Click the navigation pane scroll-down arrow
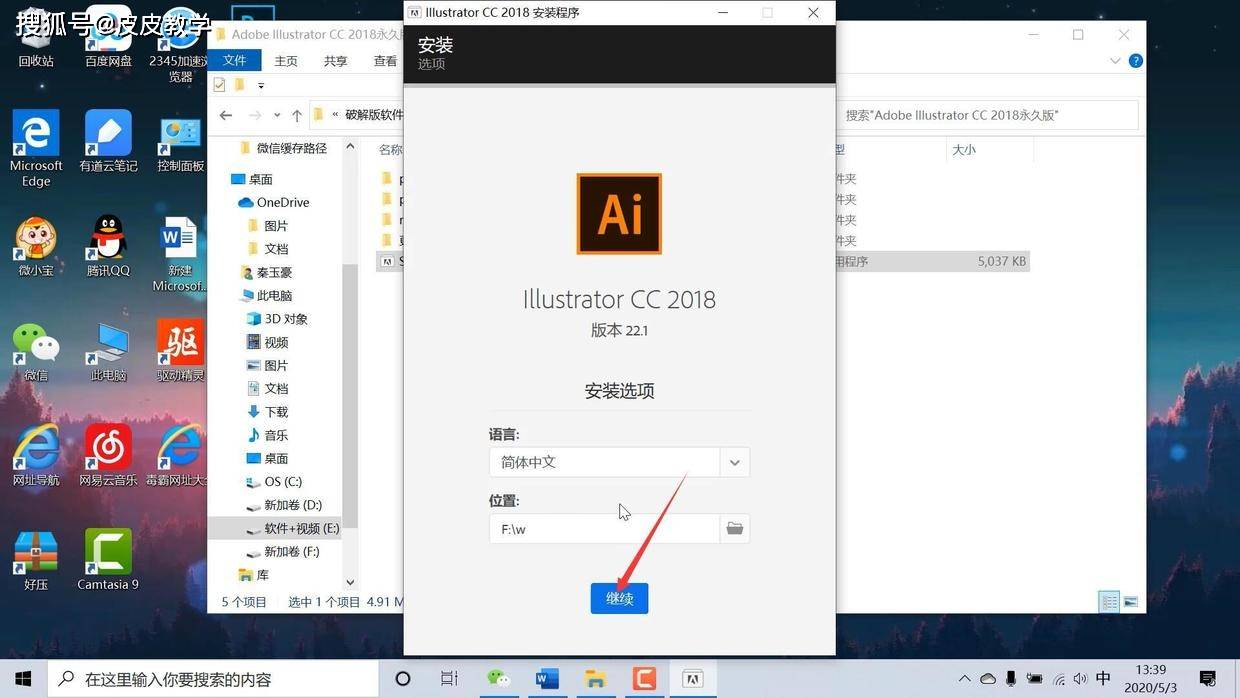 pyautogui.click(x=350, y=582)
